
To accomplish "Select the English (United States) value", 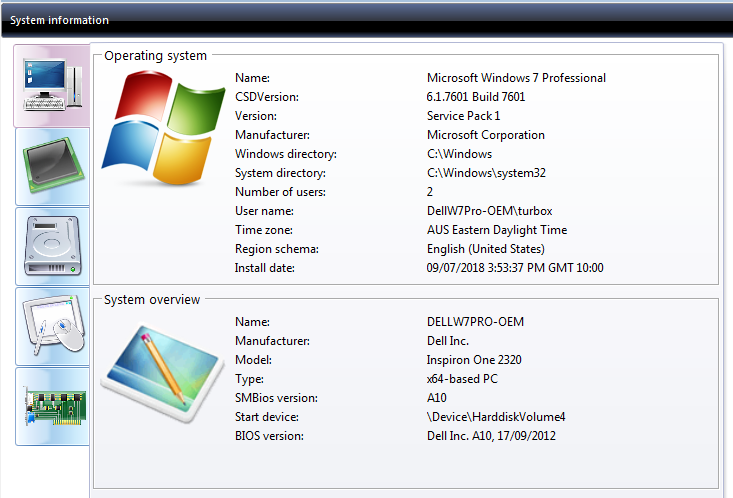I will [x=486, y=249].
